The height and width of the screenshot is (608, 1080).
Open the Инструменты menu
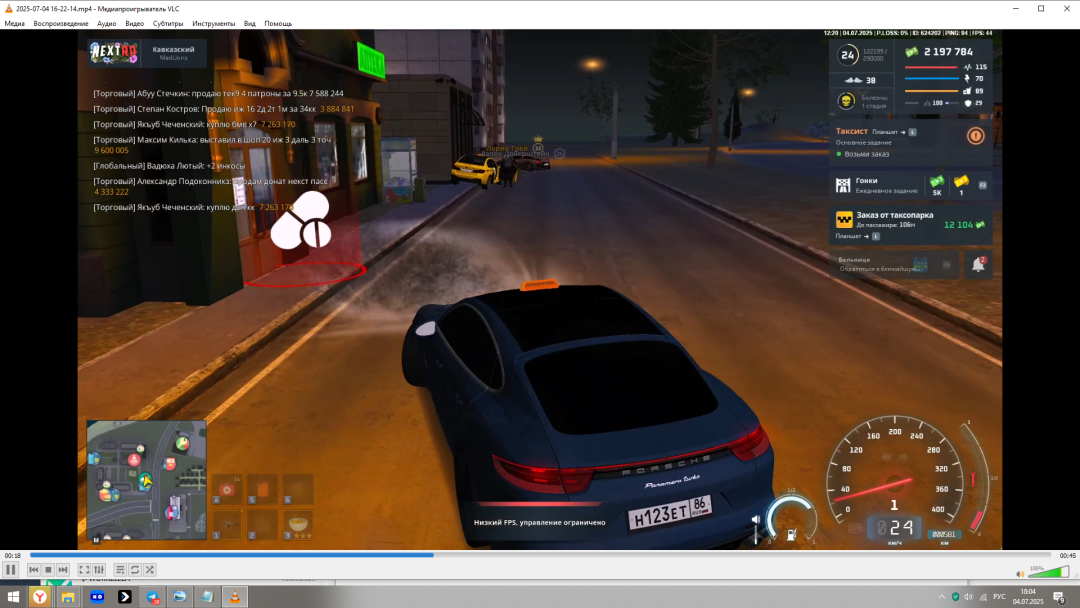click(x=214, y=23)
